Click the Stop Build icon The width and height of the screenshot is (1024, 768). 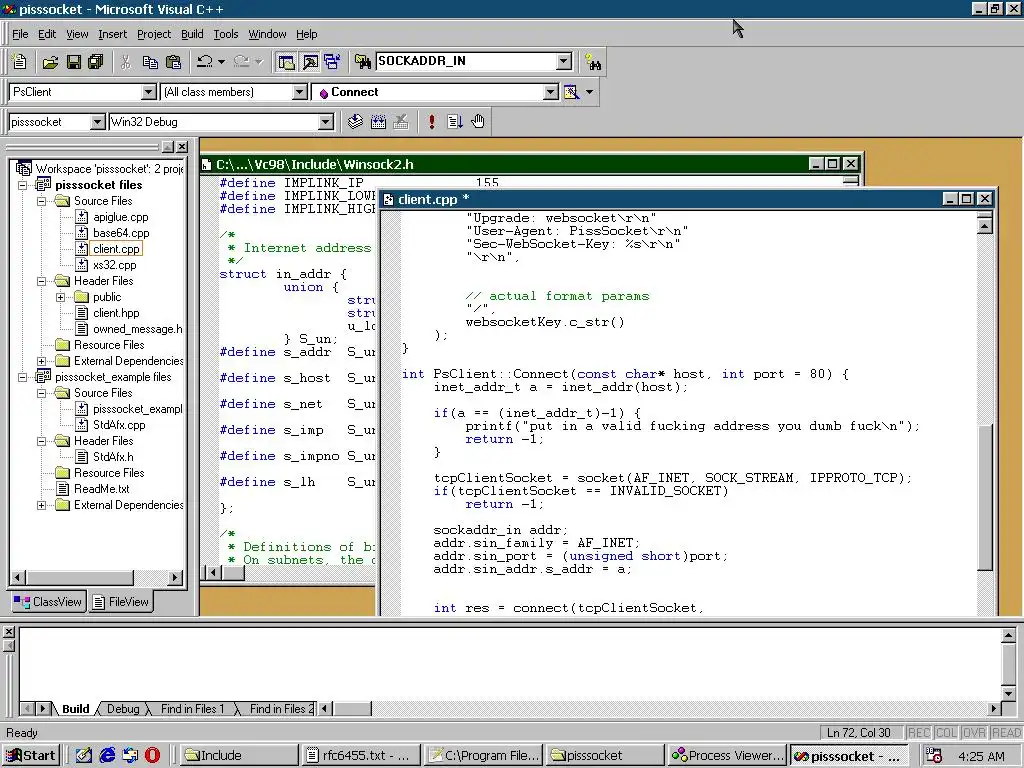tap(401, 121)
